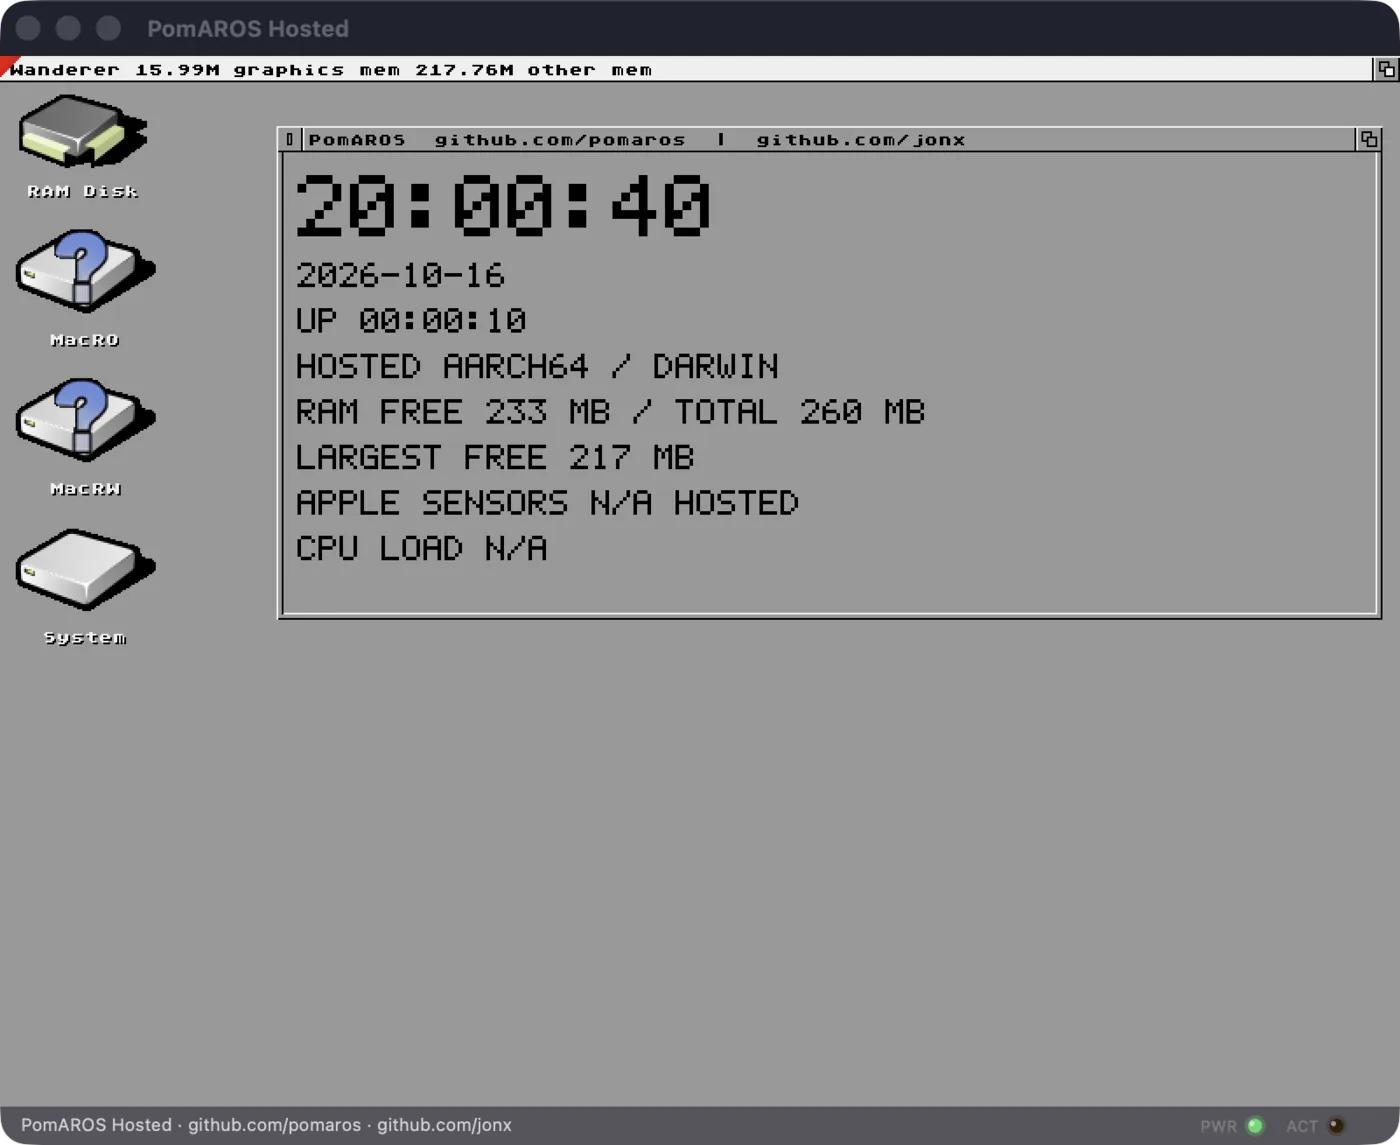Click the PomAROS window close gadget

coord(289,139)
